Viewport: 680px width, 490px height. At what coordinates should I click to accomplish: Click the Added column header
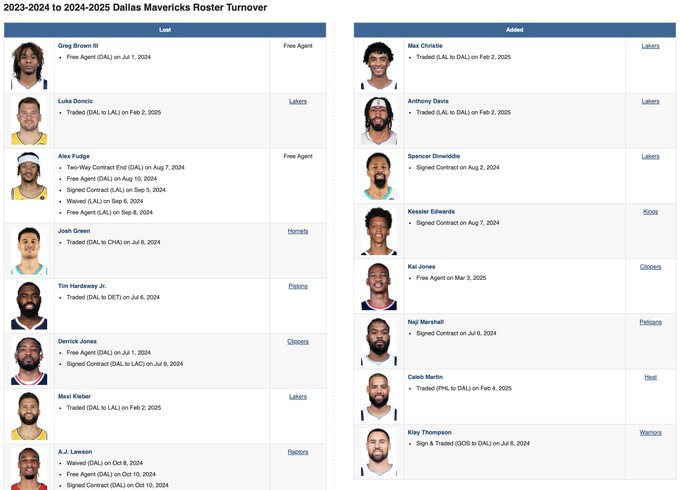click(x=515, y=30)
